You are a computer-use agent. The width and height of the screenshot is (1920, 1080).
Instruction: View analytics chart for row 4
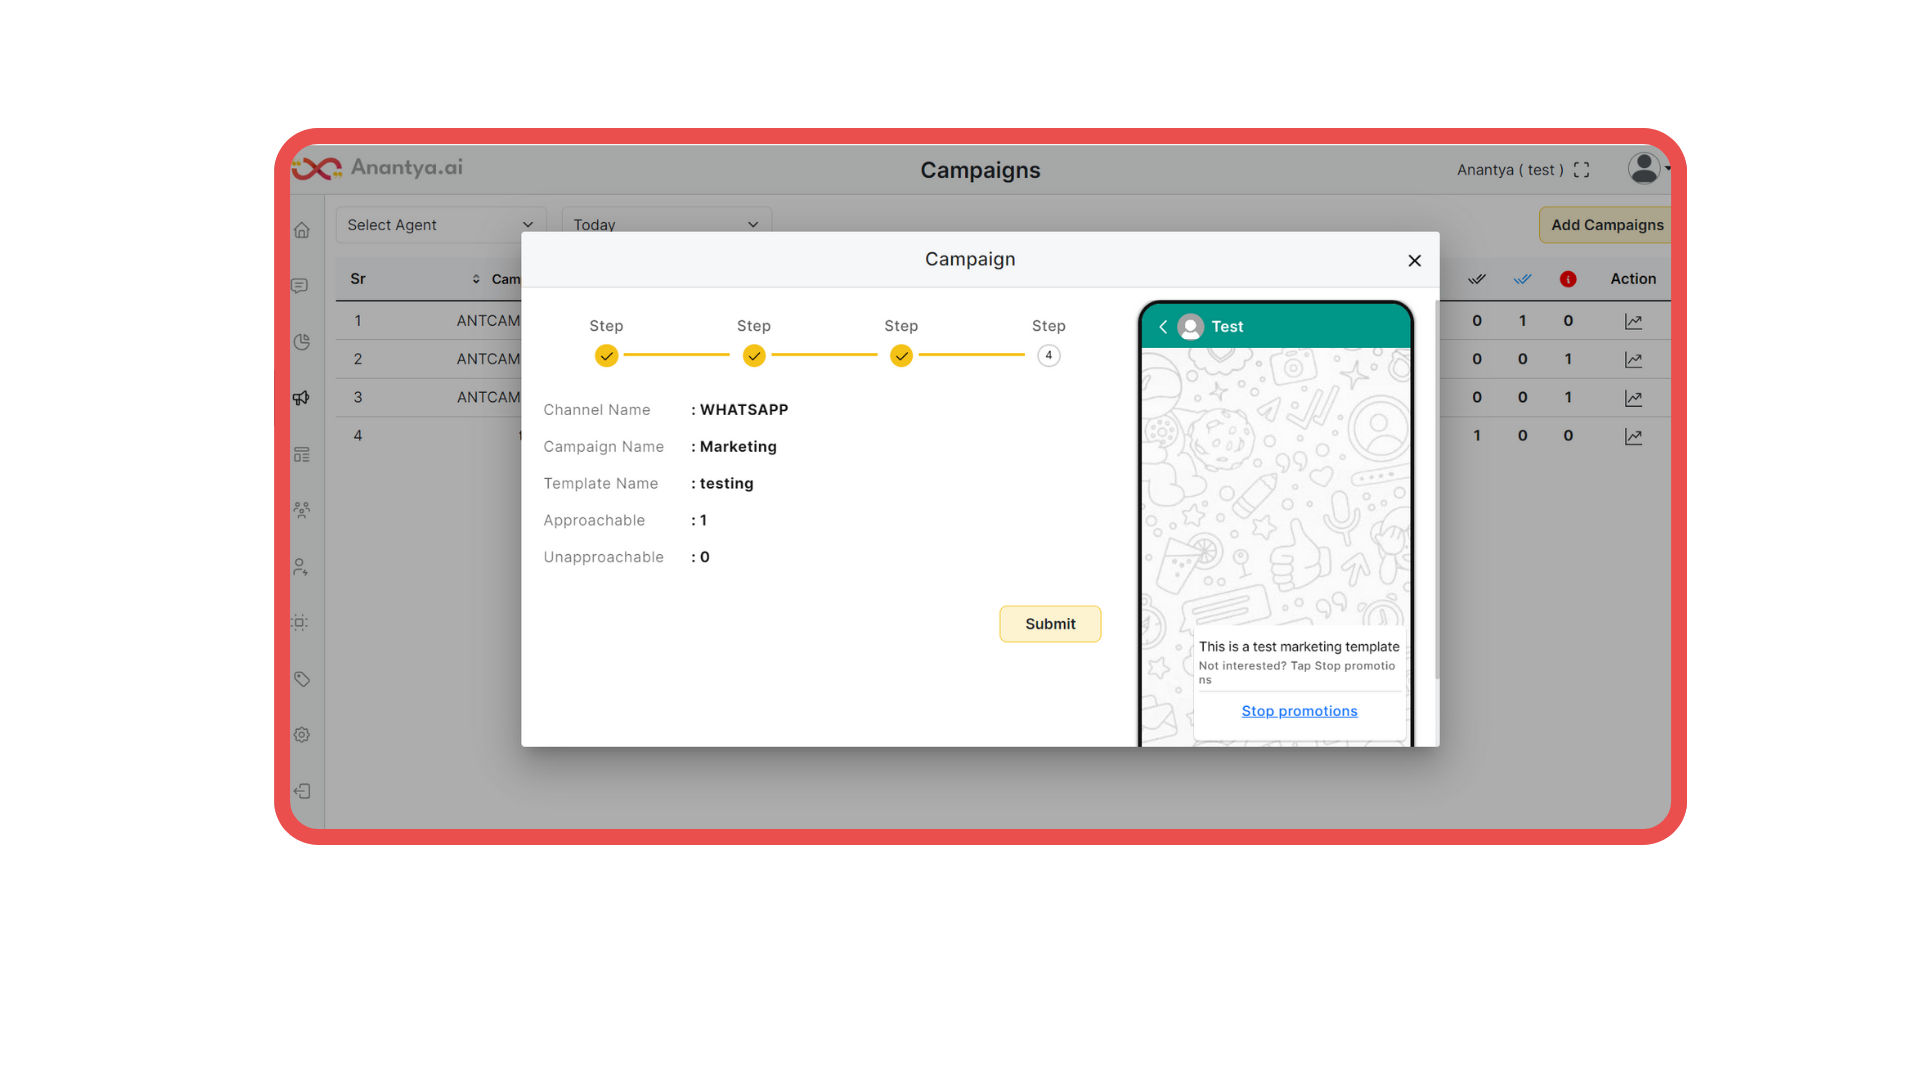pos(1633,436)
